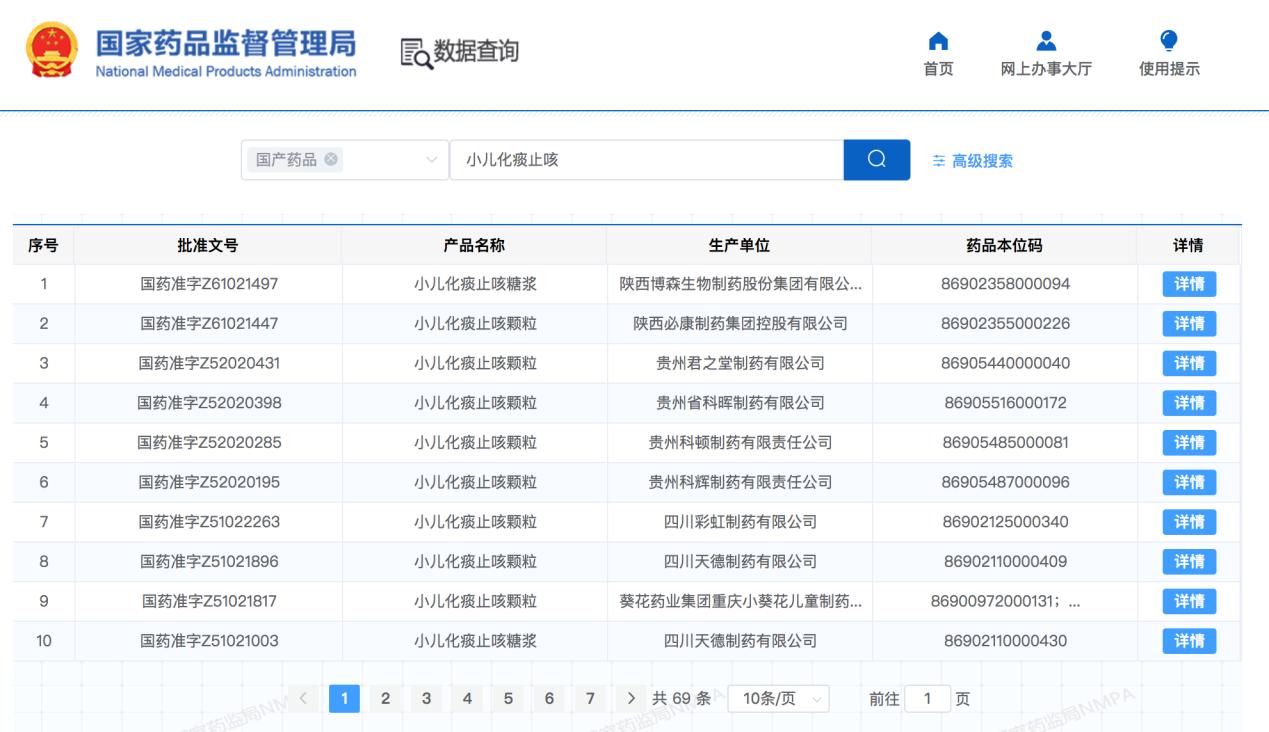
Task: Select page 6 in pagination
Action: pos(549,698)
